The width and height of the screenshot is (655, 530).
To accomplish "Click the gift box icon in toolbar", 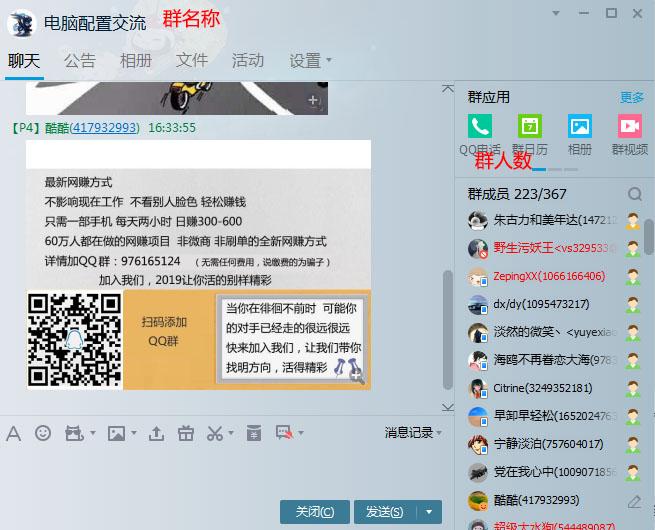I will click(x=185, y=433).
